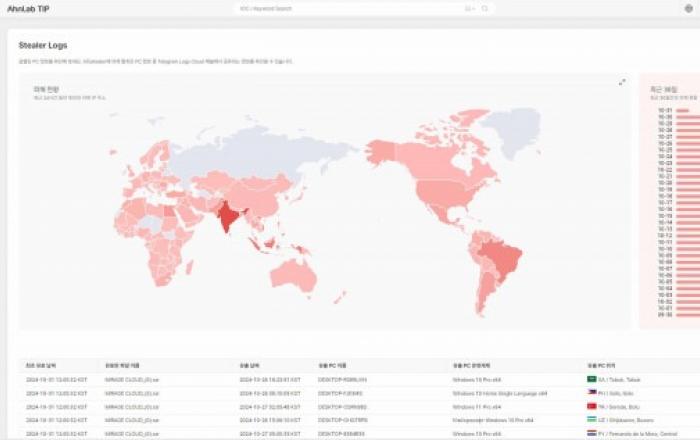
Task: Click the Philippines flag in second row
Action: coord(591,394)
